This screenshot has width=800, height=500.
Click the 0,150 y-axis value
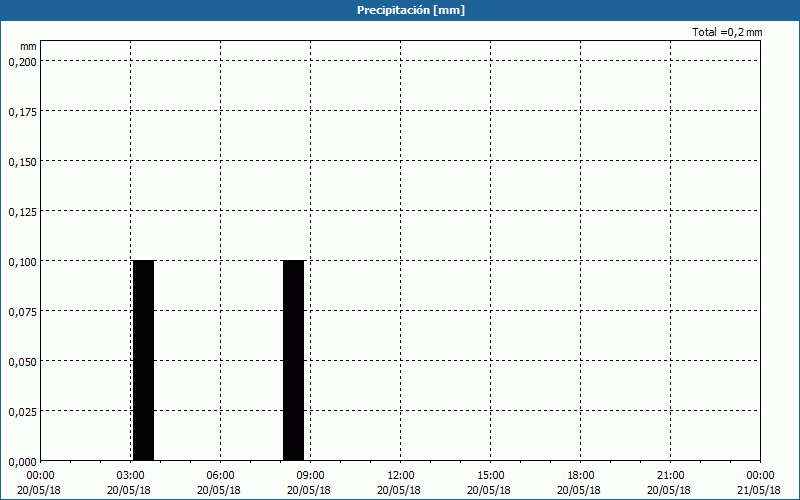22,162
